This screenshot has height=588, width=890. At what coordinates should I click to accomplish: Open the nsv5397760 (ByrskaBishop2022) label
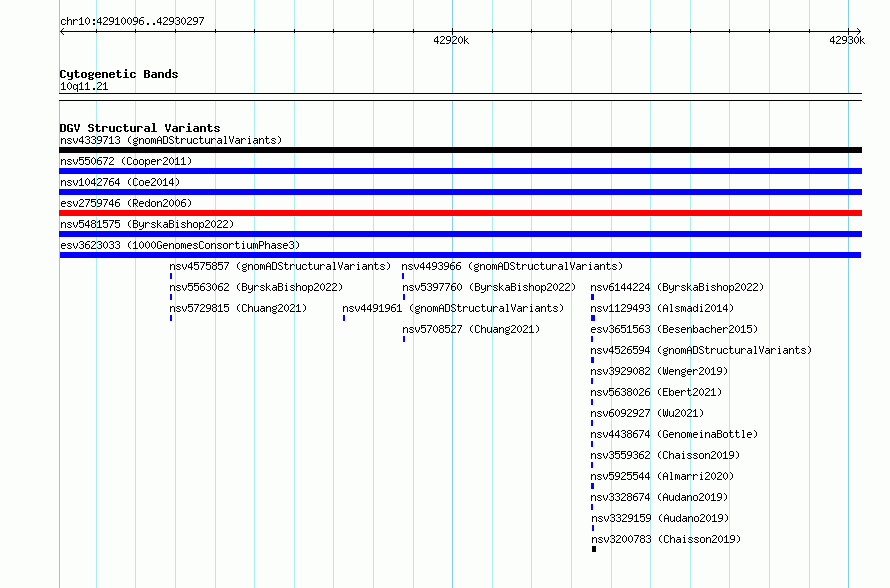(x=489, y=287)
